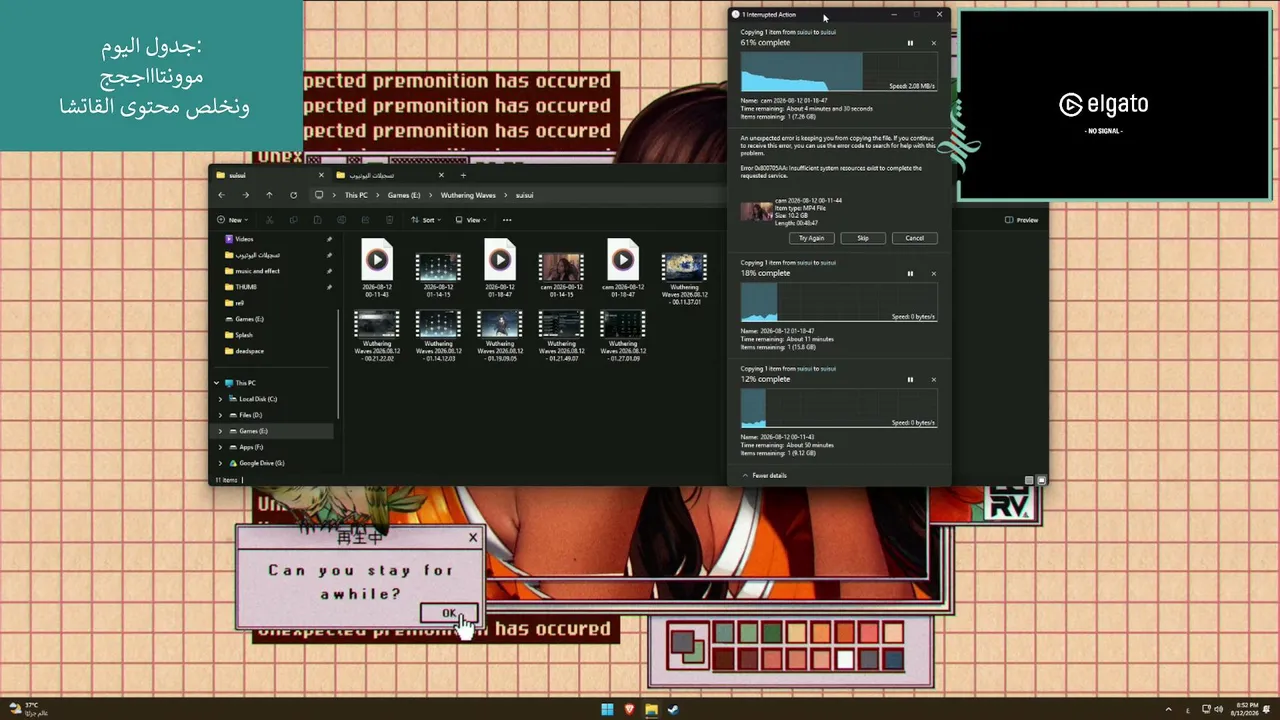This screenshot has width=1280, height=720.
Task: Open the volume control in tray
Action: coord(1217,709)
